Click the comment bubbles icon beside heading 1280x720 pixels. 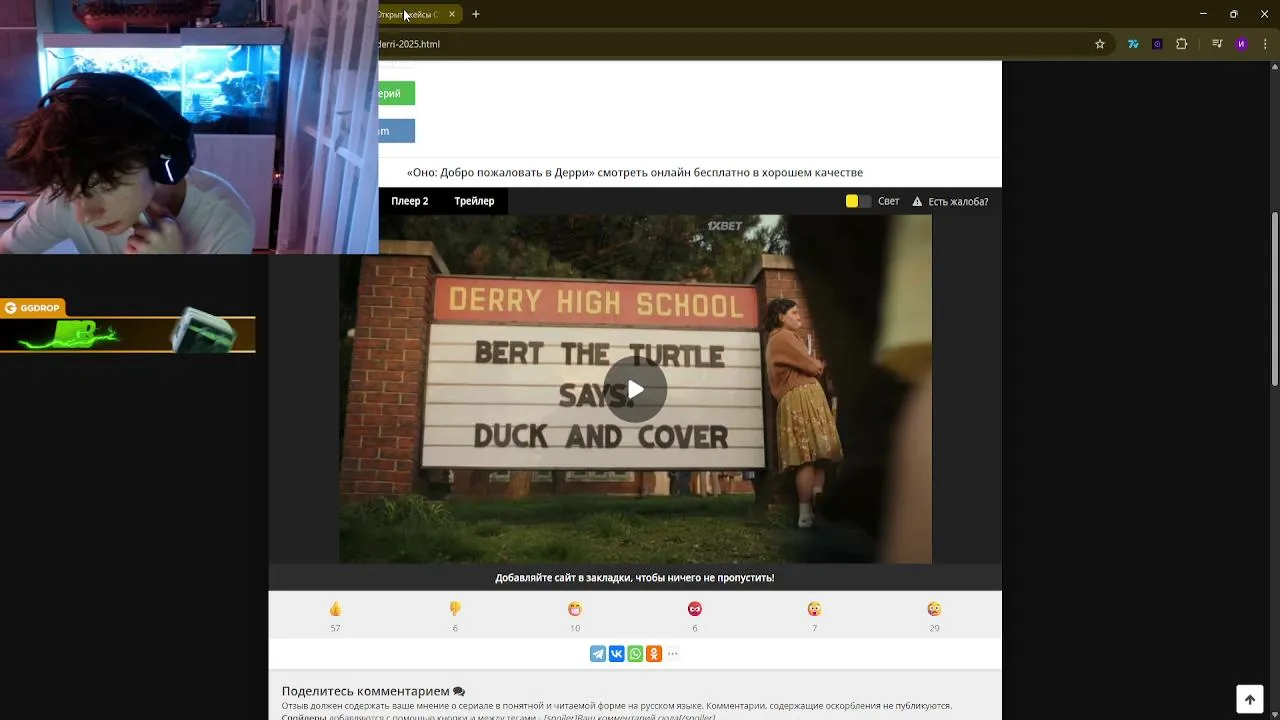(459, 691)
